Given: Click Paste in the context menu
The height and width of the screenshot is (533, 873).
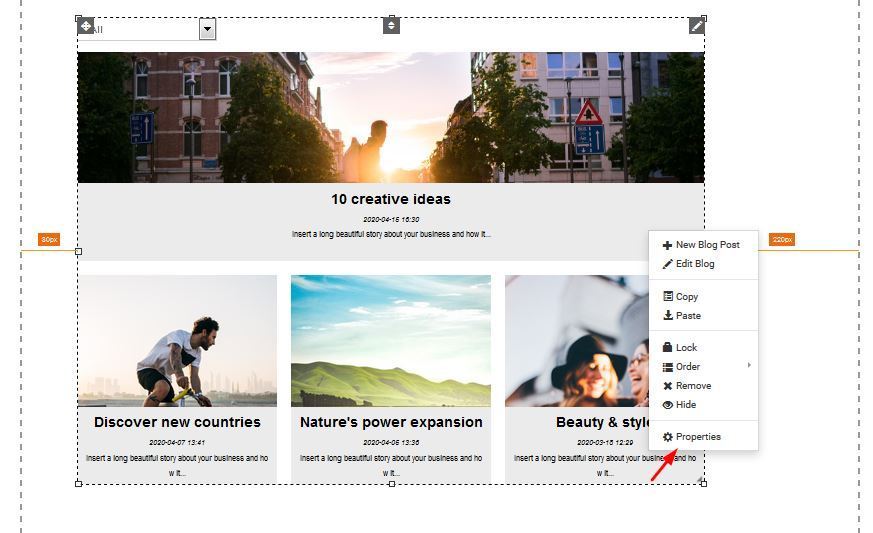Looking at the screenshot, I should (687, 316).
